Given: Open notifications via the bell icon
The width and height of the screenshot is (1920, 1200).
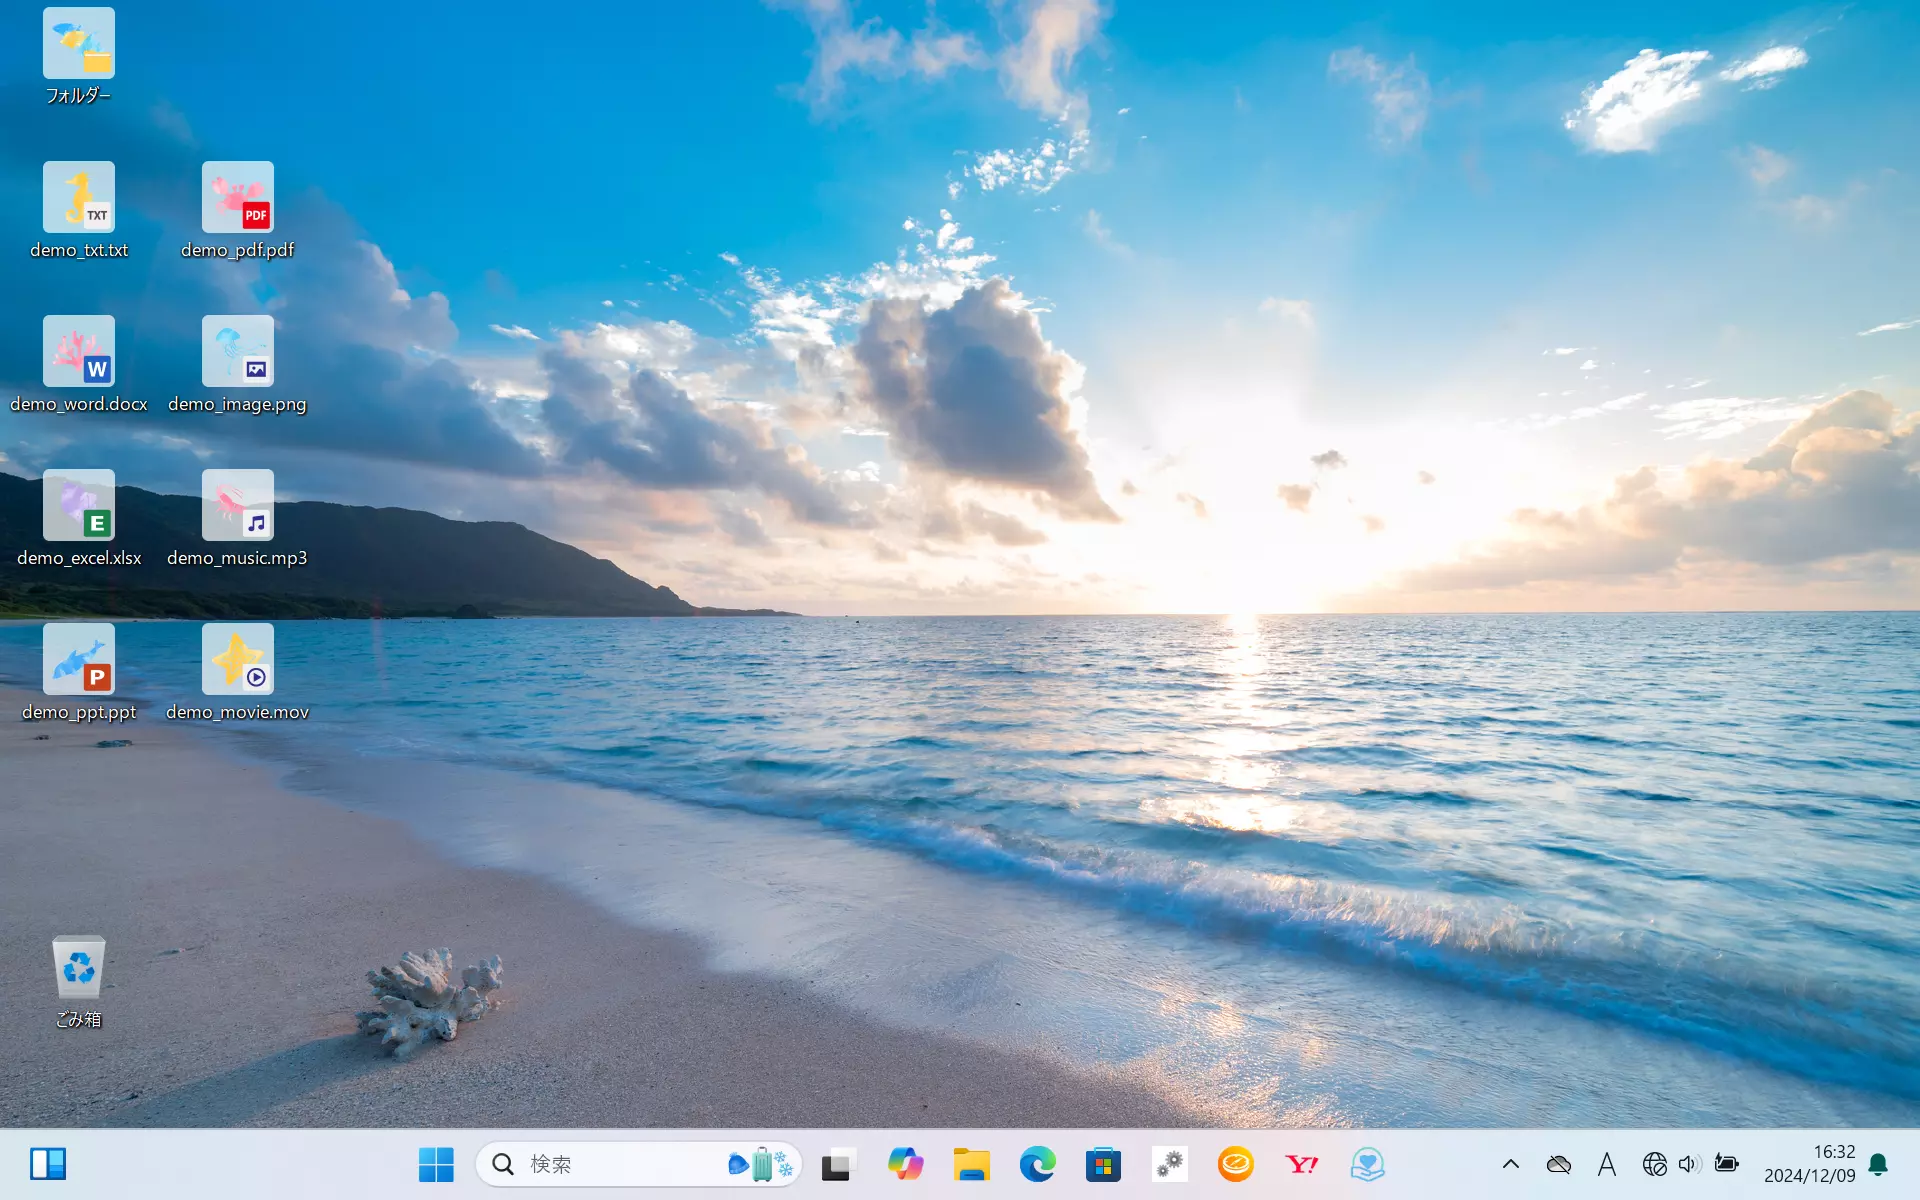Looking at the screenshot, I should coord(1879,1164).
